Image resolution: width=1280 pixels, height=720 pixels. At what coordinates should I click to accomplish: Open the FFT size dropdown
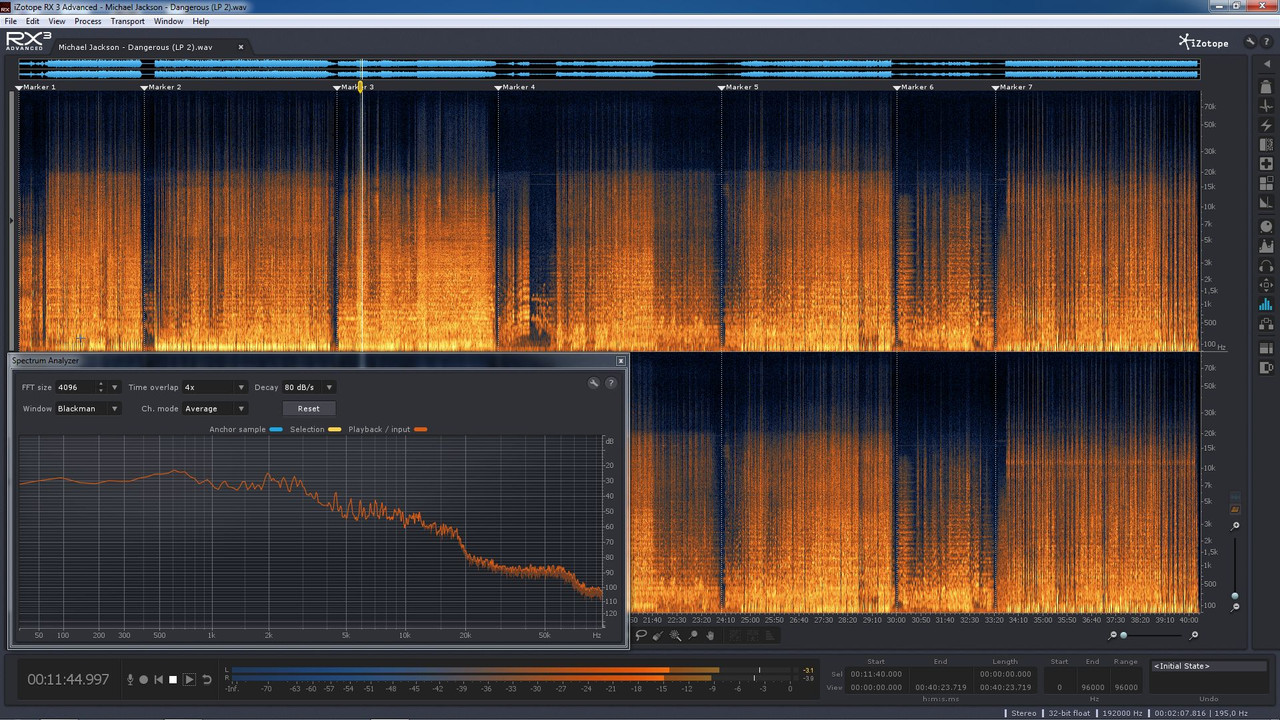coord(113,387)
